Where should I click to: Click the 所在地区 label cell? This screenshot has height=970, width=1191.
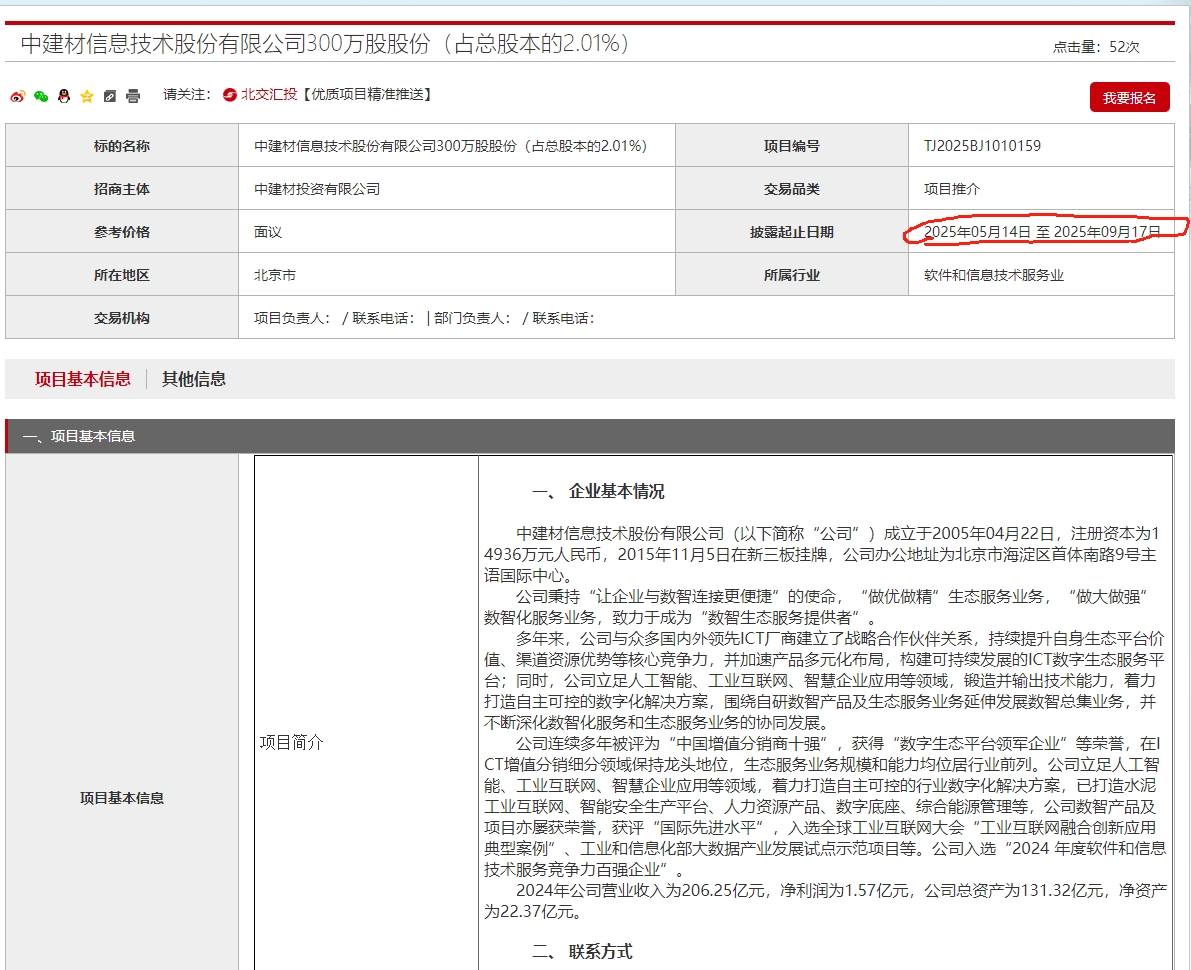coord(122,275)
